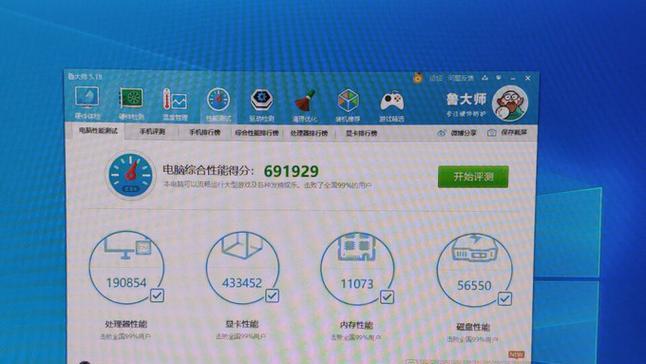Viewport: 646px width, 364px height.
Task: Click the 微博分享 share link
Action: [x=457, y=133]
